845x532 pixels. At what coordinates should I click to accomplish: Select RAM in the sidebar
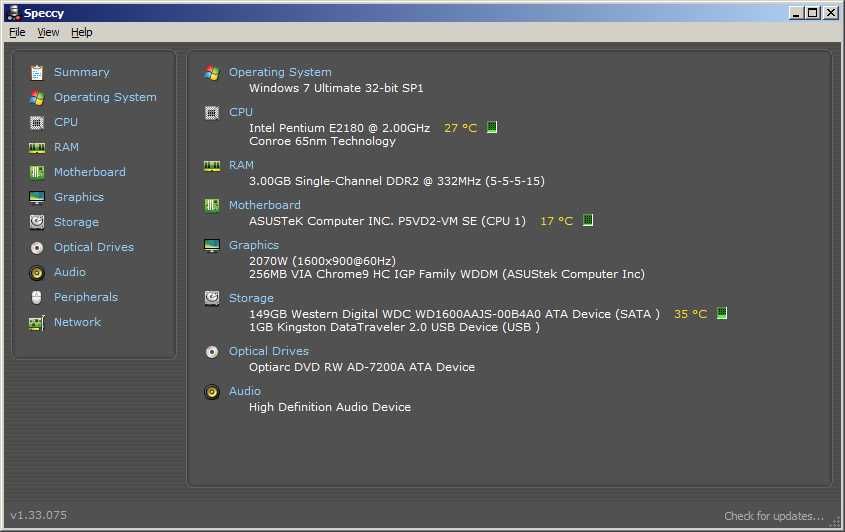66,147
